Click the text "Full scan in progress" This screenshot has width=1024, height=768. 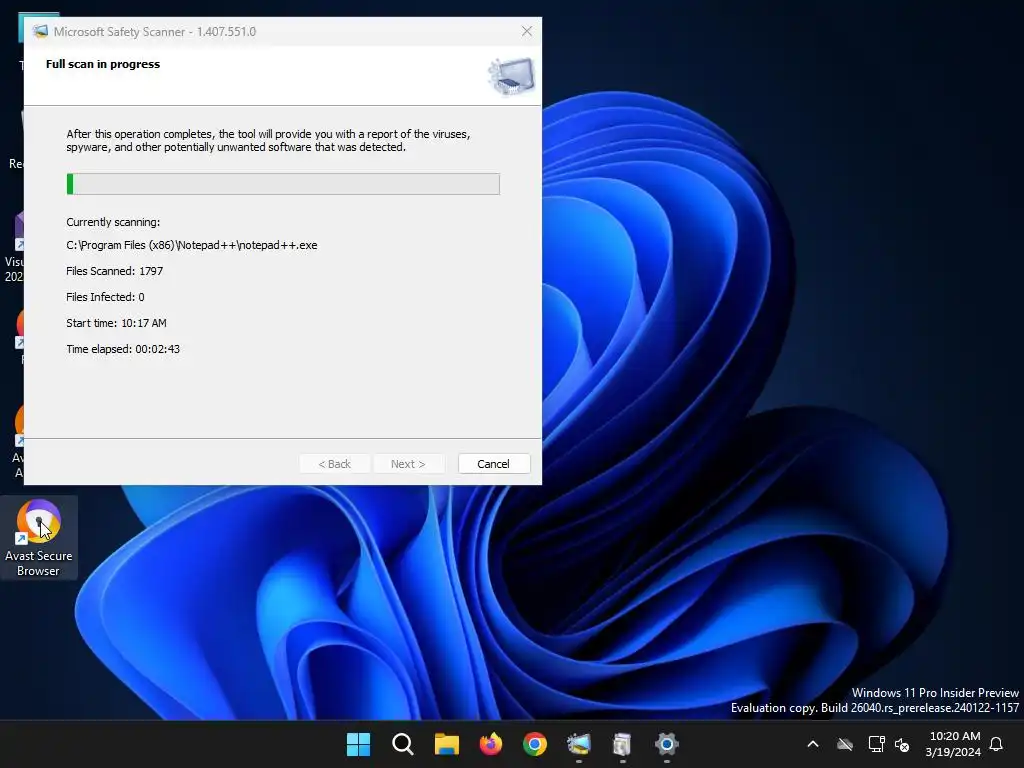click(103, 64)
